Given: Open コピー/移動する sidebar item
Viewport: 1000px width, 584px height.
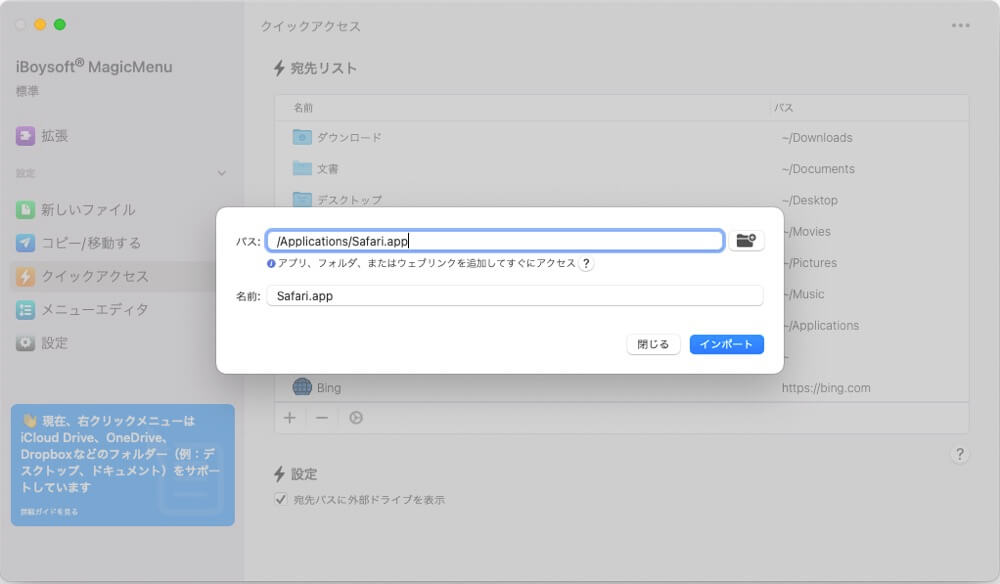Looking at the screenshot, I should click(x=90, y=243).
